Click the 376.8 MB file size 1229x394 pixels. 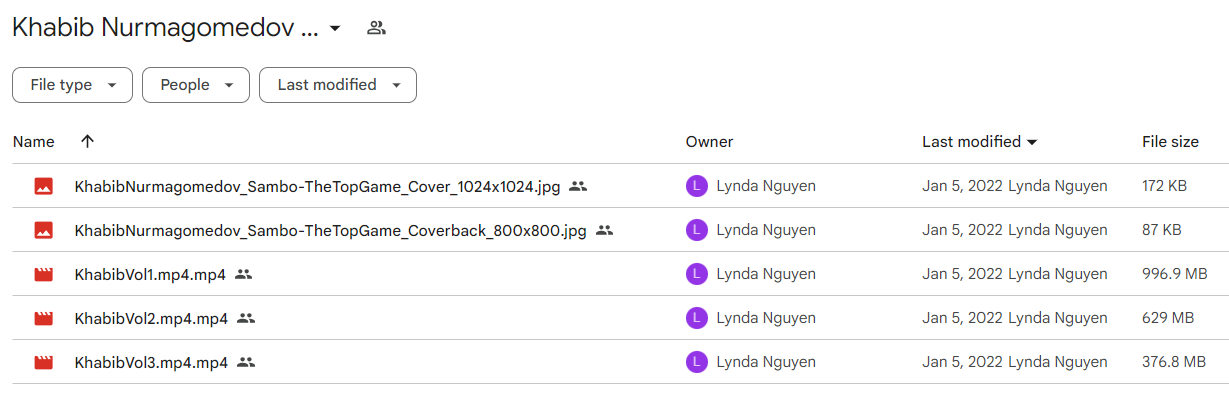tap(1174, 362)
